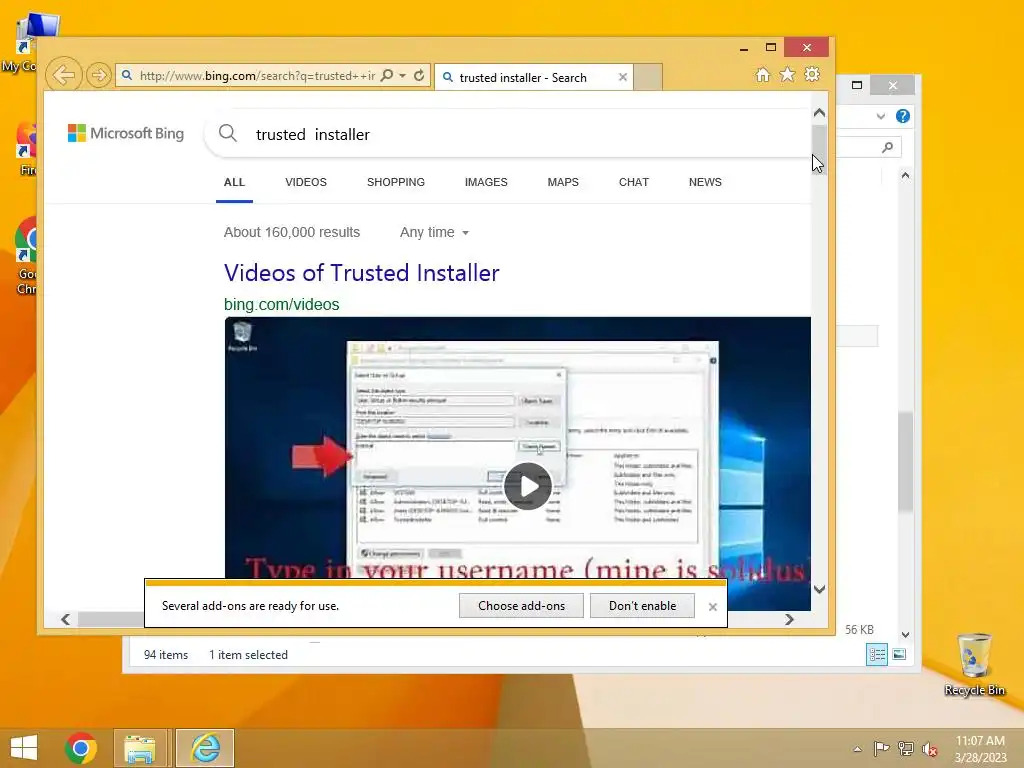The width and height of the screenshot is (1024, 768).
Task: Click File Explorer scroll down arrow
Action: tap(905, 634)
